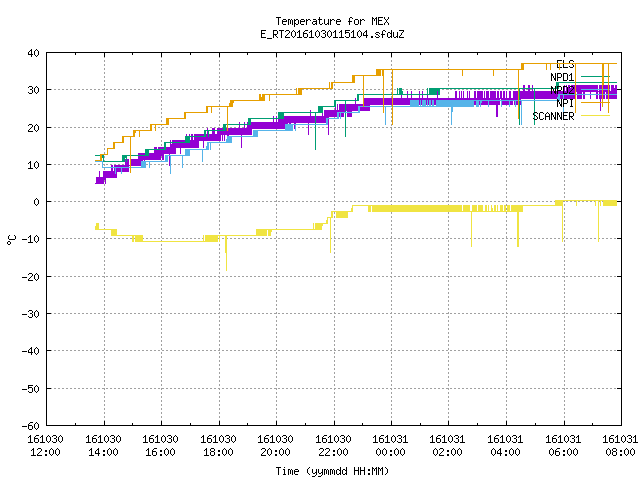This screenshot has width=640, height=480.
Task: Click the x-axis tick label 161030 20:00
Action: (276, 446)
